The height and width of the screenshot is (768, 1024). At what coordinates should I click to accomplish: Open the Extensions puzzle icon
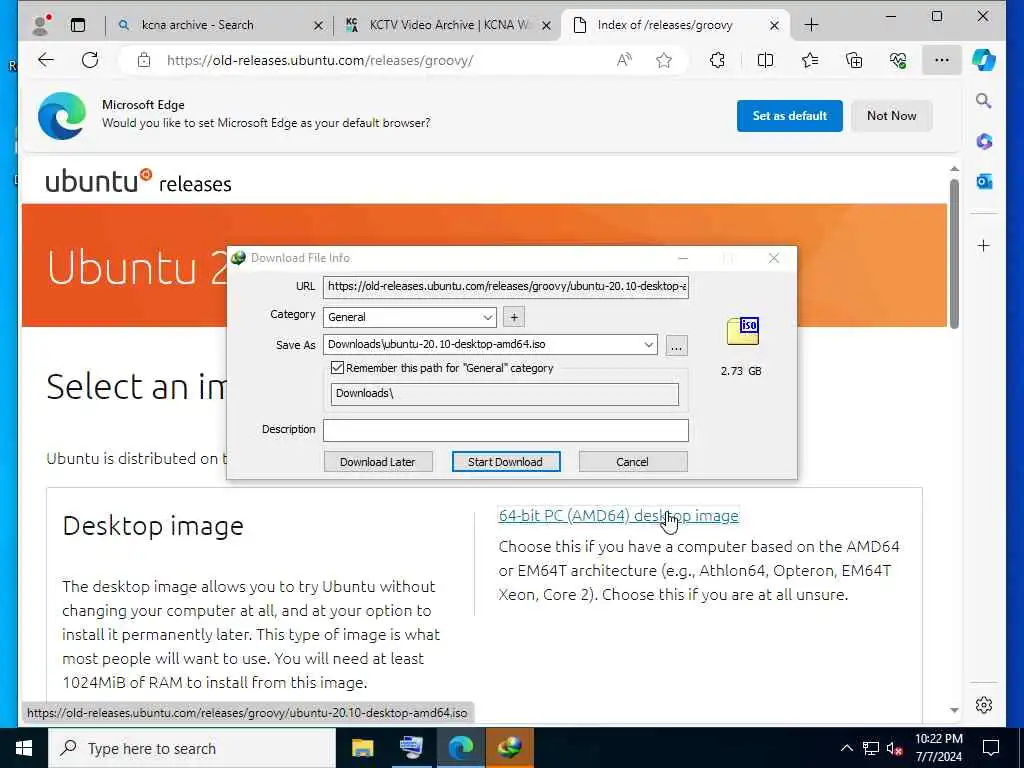point(717,61)
